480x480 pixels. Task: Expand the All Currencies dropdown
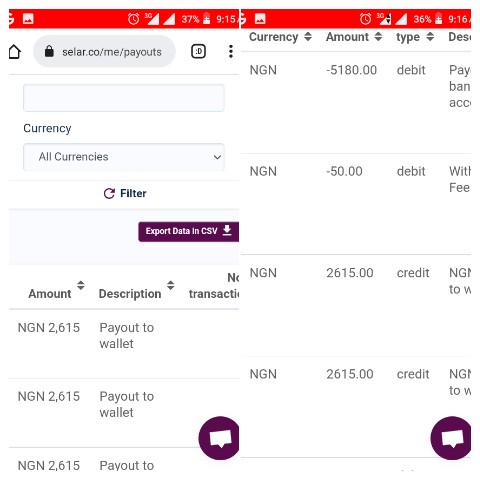click(124, 157)
